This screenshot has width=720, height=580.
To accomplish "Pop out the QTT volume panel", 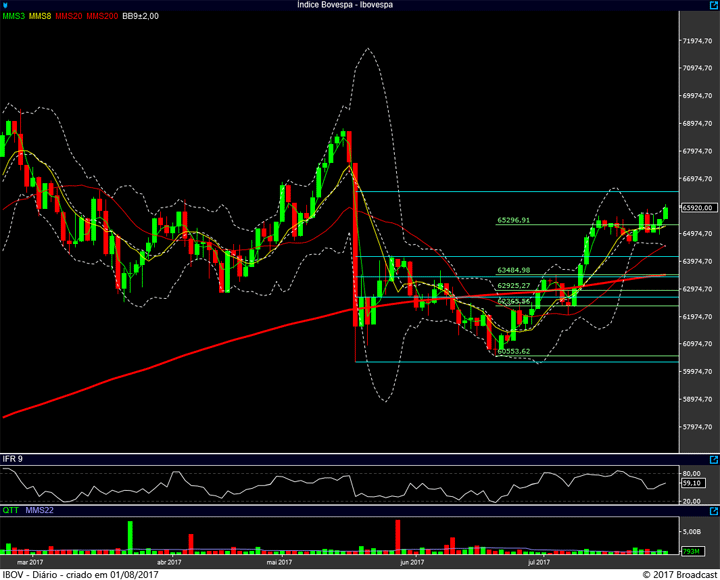I will (x=714, y=511).
